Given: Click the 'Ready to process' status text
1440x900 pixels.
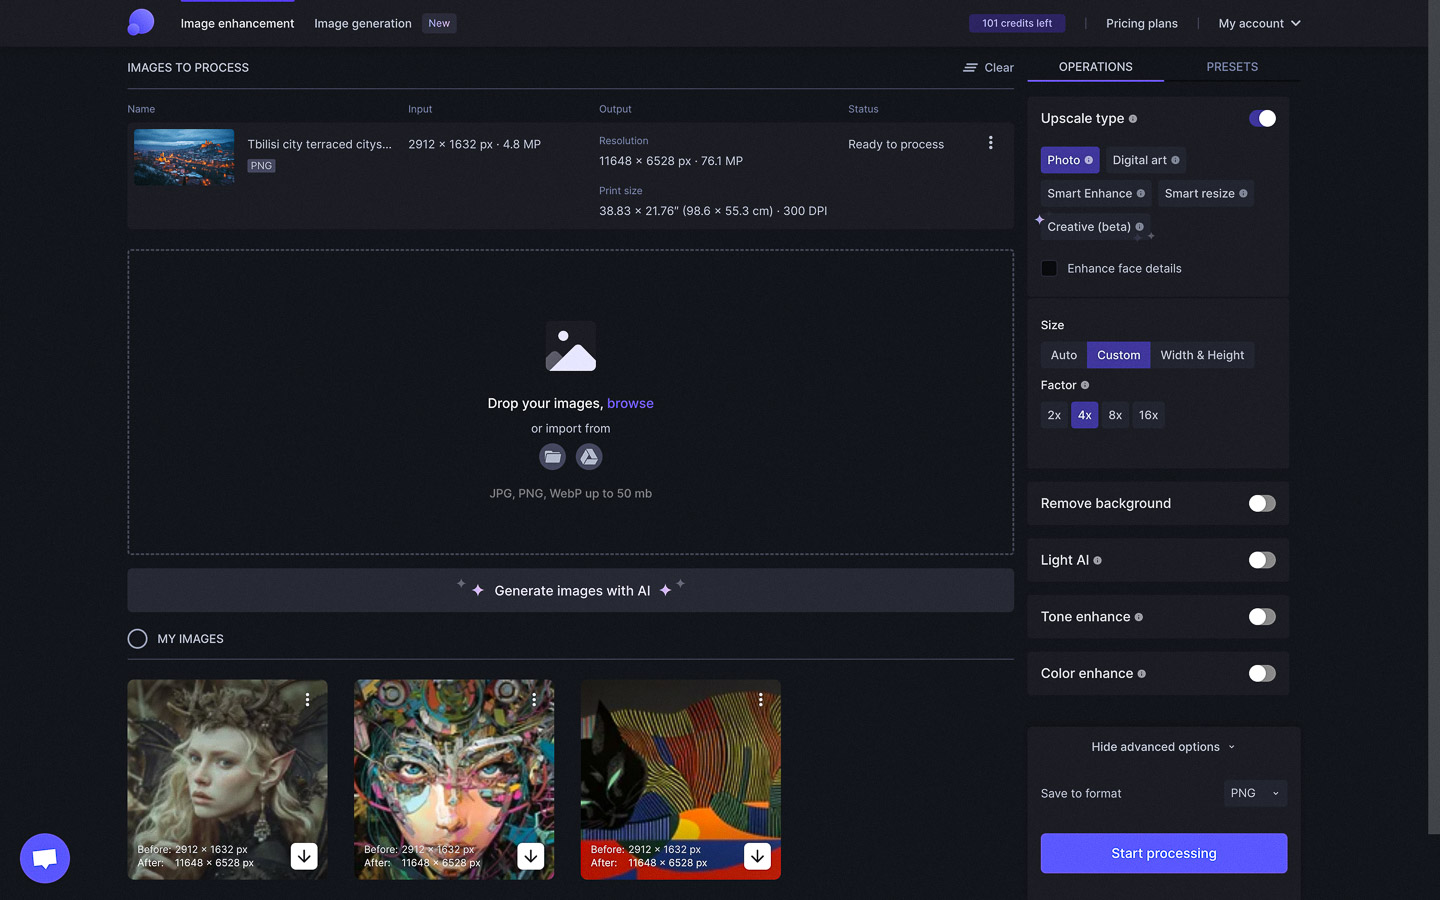Looking at the screenshot, I should coord(896,144).
